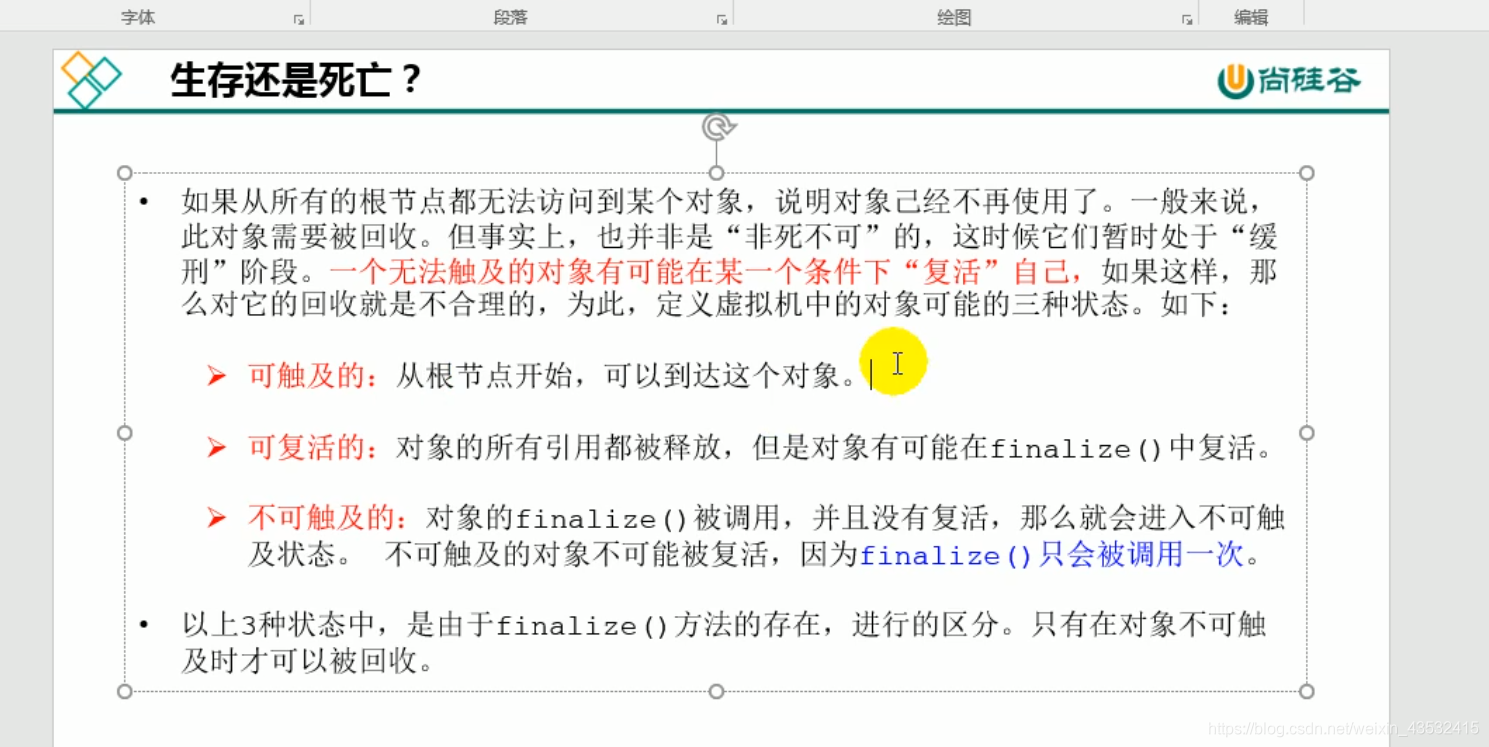Click the text 对象的所有引用都被释放
The height and width of the screenshot is (747, 1489).
pos(558,448)
